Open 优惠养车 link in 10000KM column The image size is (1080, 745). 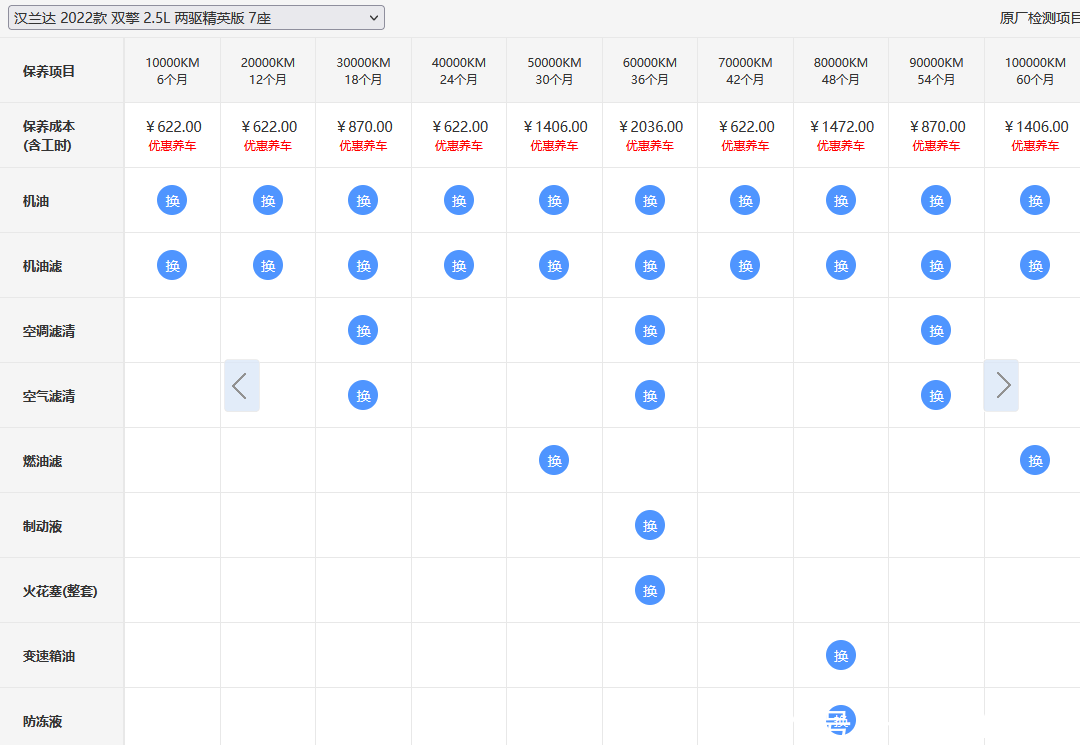pyautogui.click(x=172, y=146)
